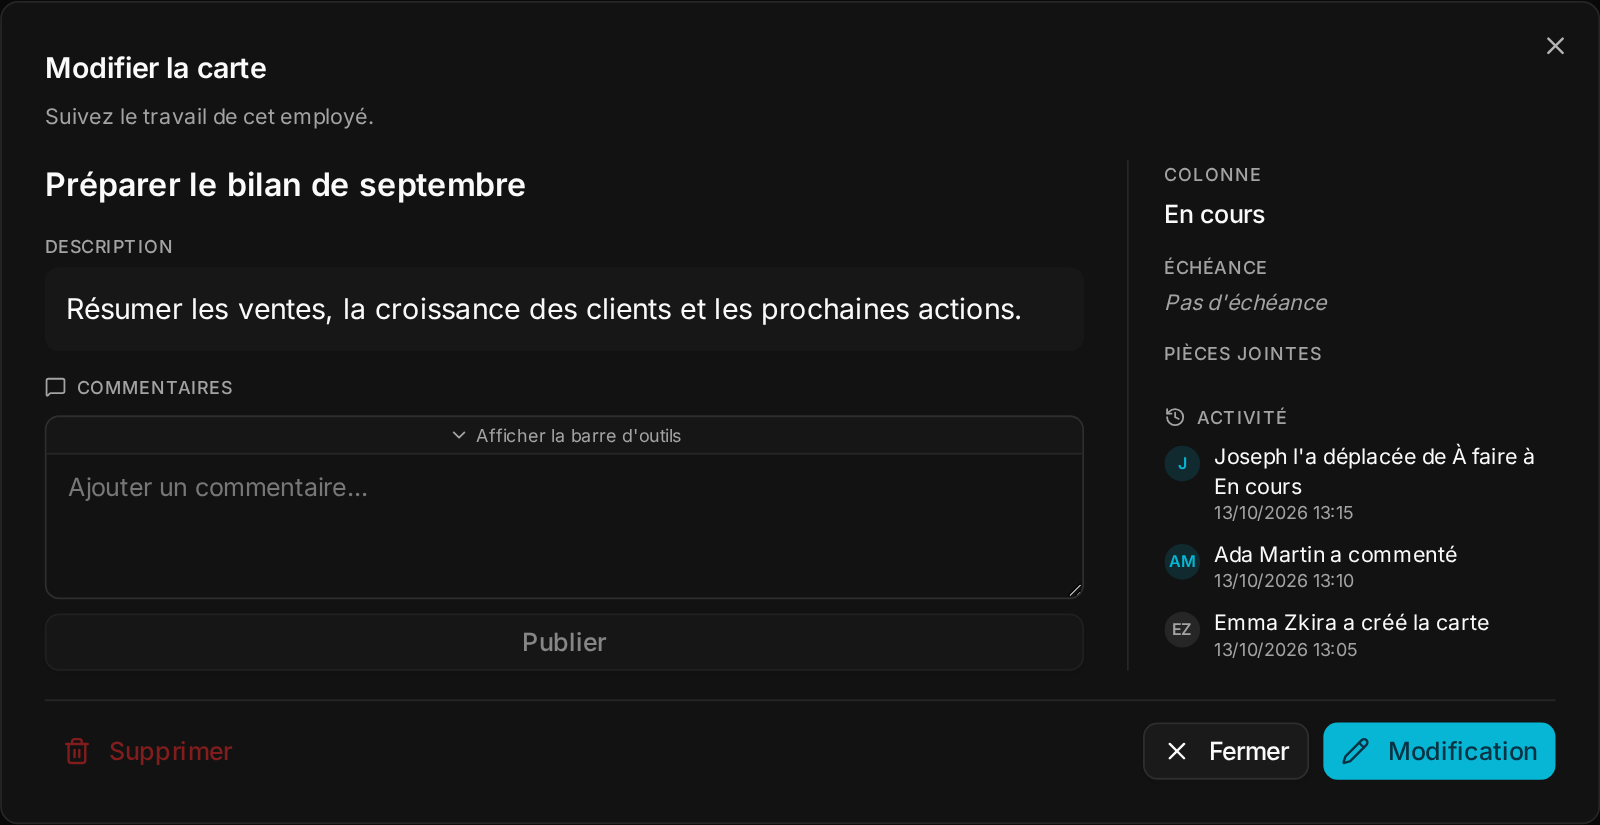Click the 'ACTIVITÉ' section label
1600x825 pixels.
pyautogui.click(x=1242, y=417)
